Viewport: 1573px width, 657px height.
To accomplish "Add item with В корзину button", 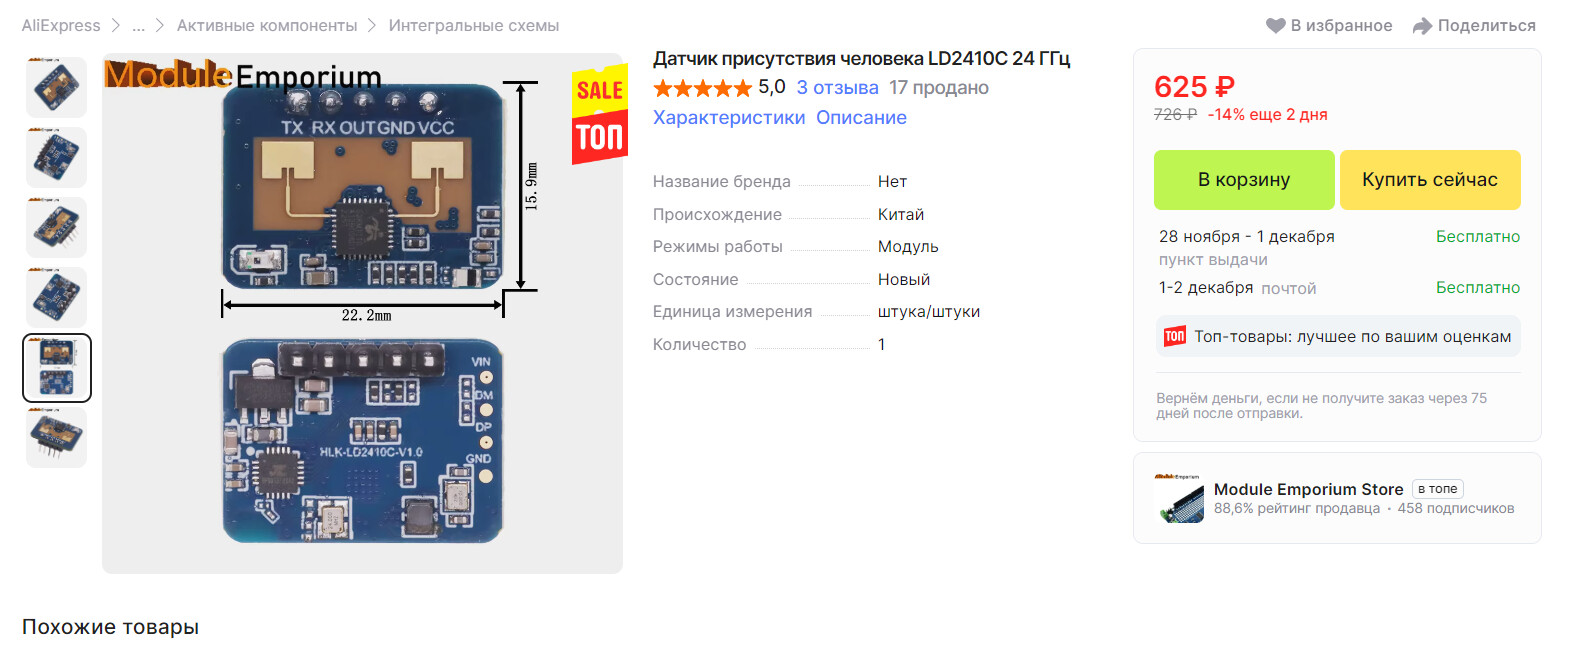I will (1244, 180).
